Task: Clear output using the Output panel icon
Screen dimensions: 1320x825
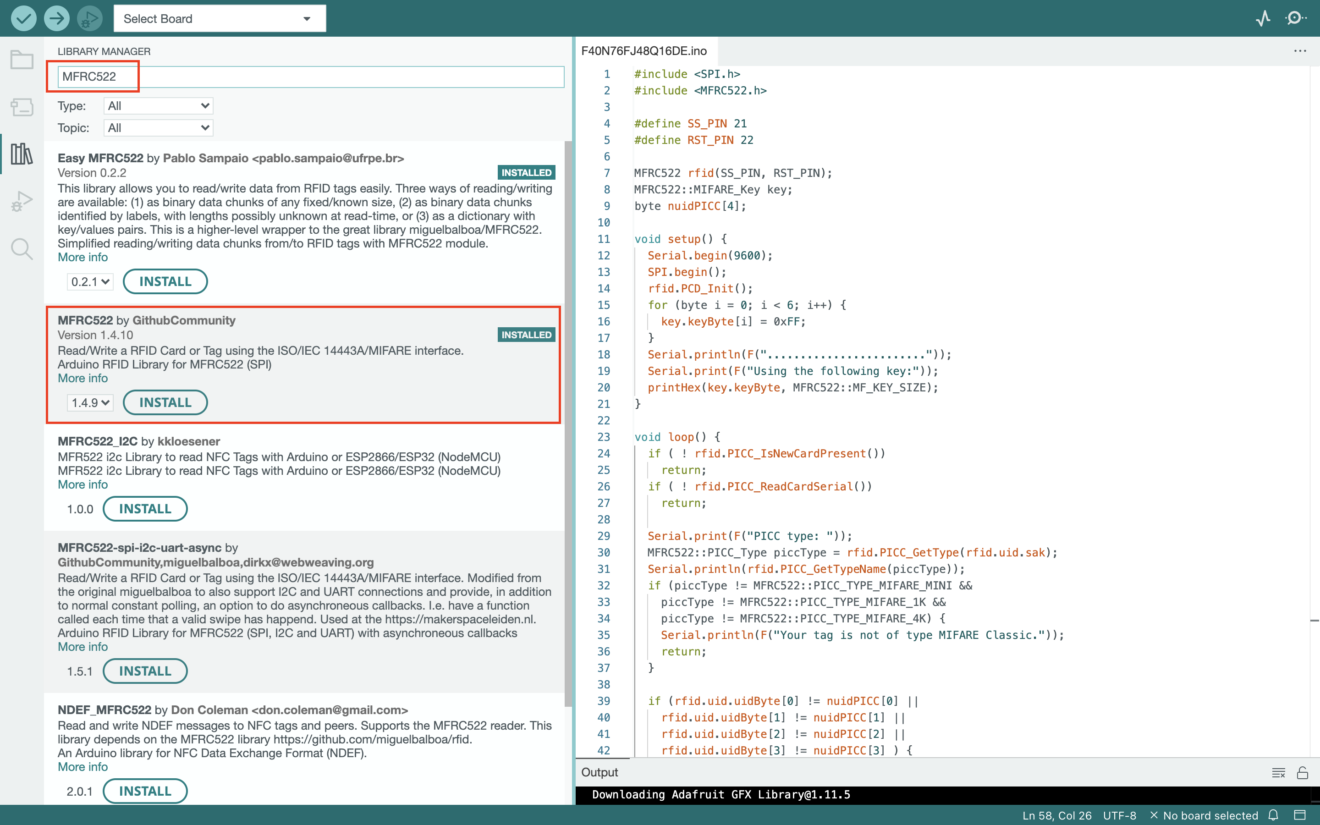Action: point(1278,773)
